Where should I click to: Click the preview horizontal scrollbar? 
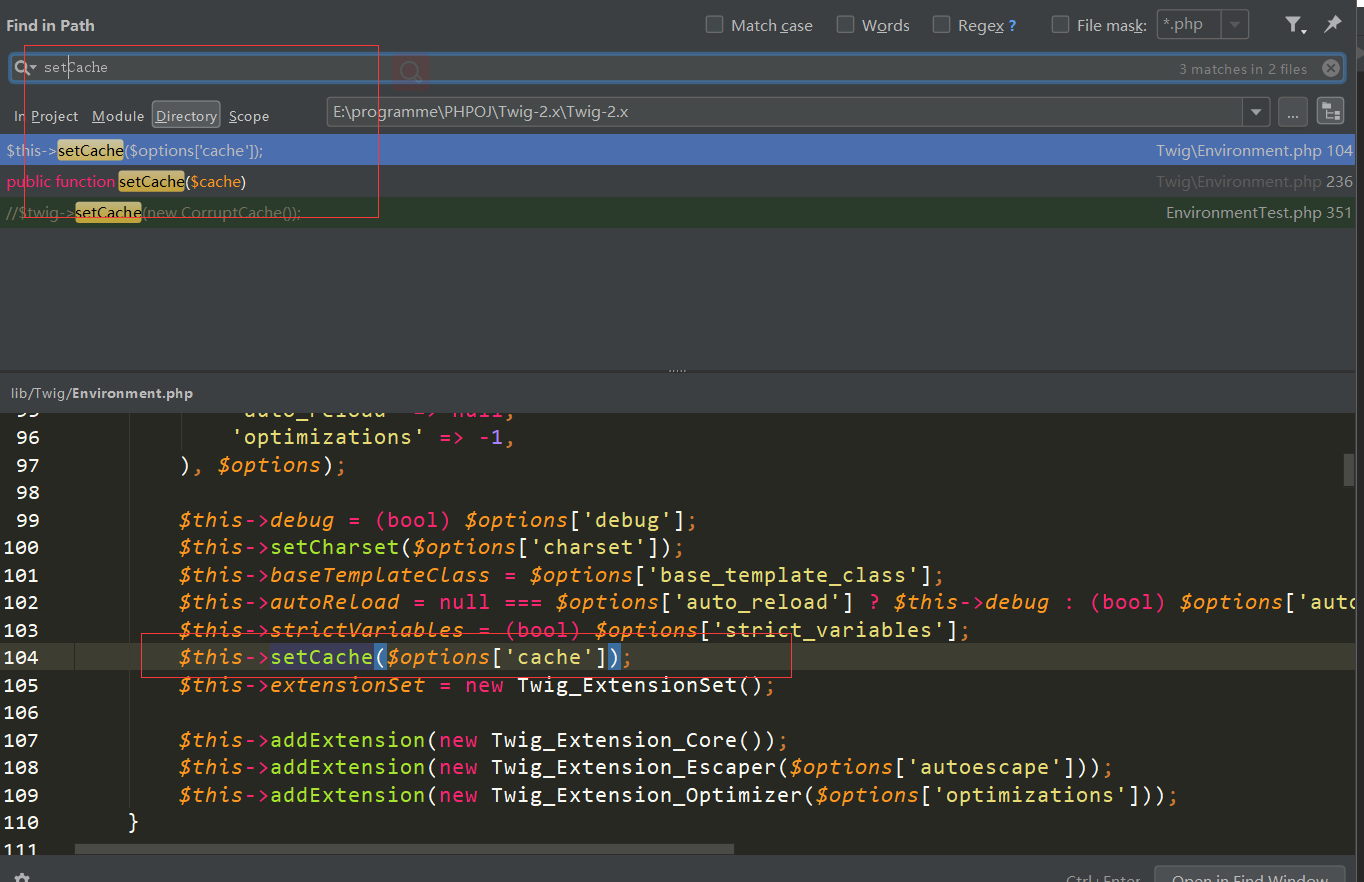point(404,849)
